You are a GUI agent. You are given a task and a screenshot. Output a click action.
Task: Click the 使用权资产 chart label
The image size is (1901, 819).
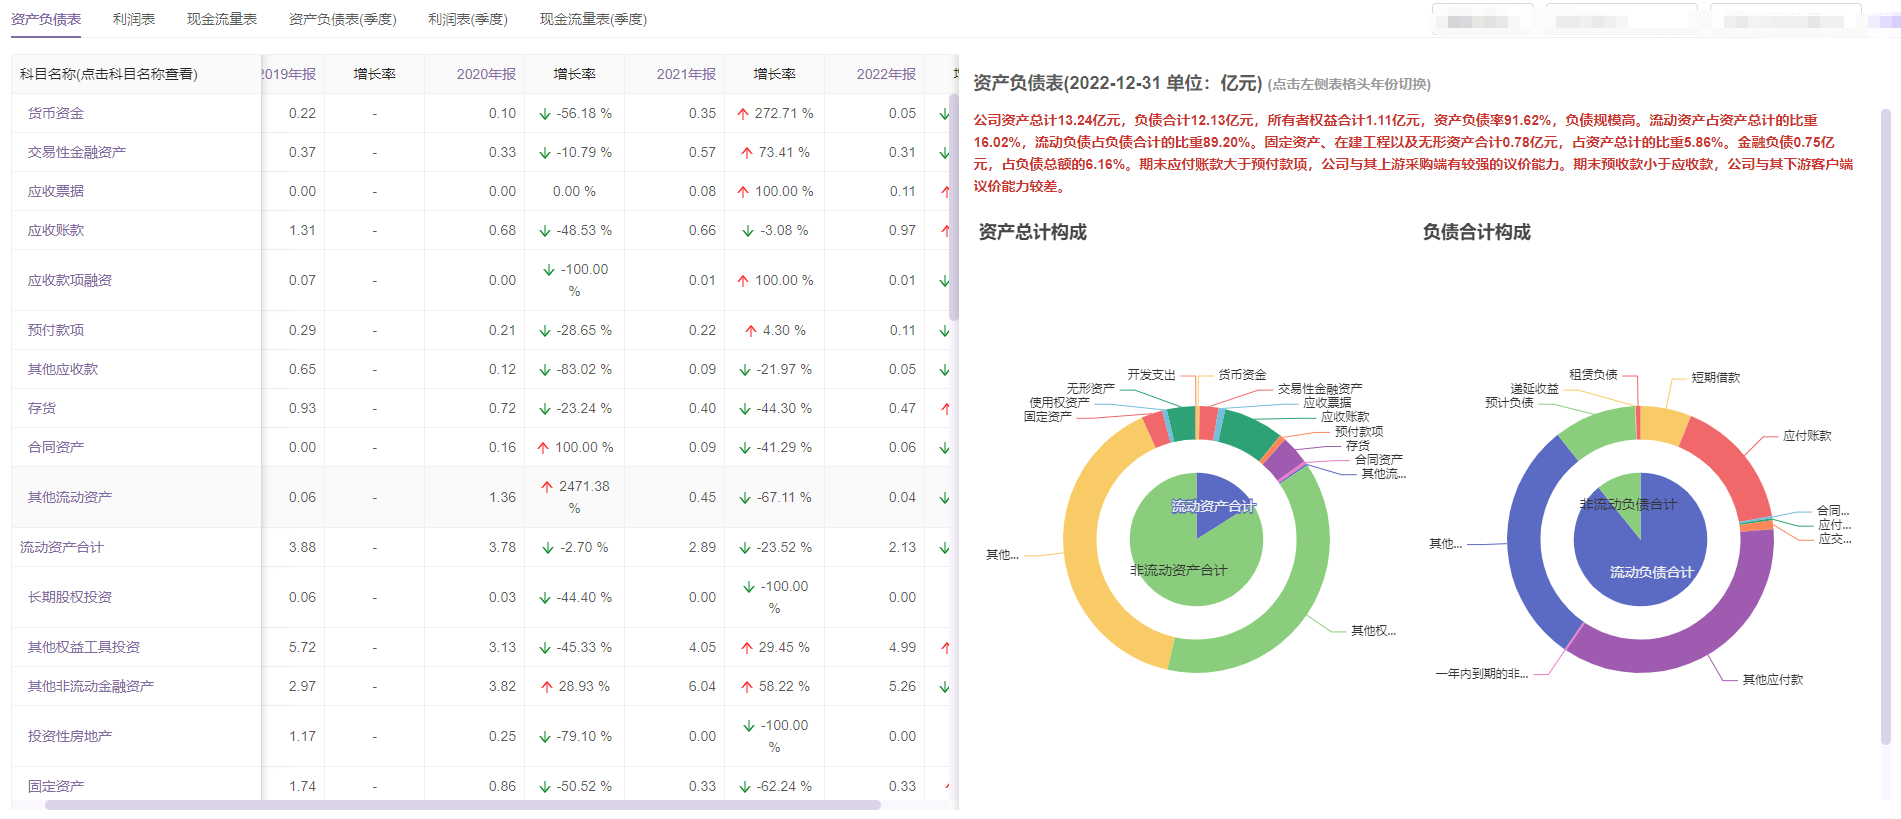click(x=1060, y=403)
